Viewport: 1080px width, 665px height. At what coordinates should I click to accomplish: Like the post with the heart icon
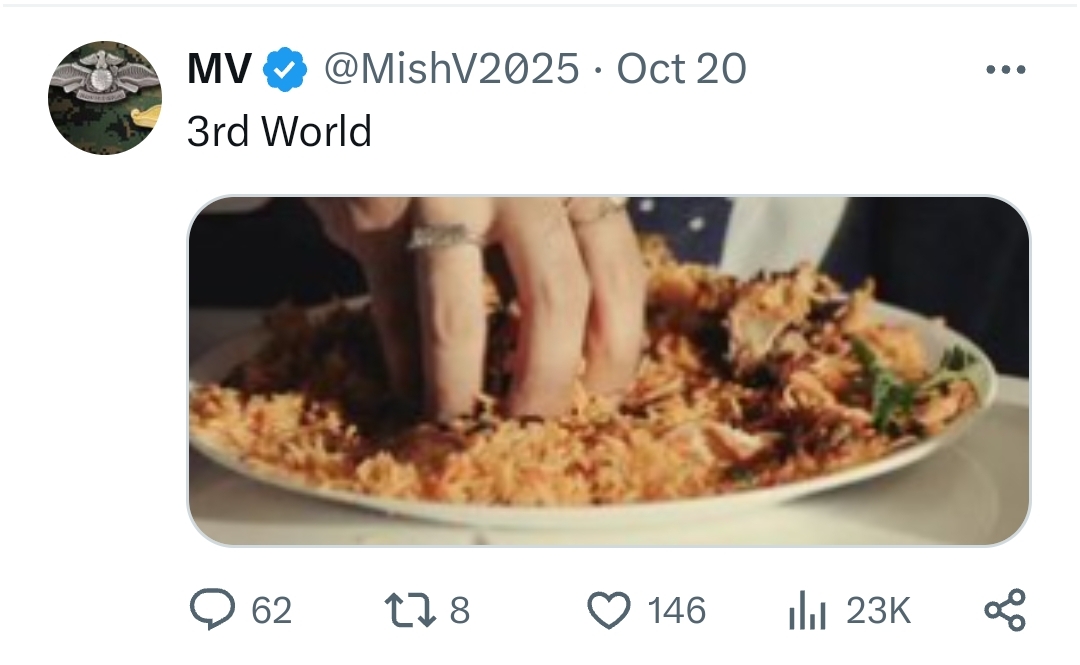[x=609, y=611]
